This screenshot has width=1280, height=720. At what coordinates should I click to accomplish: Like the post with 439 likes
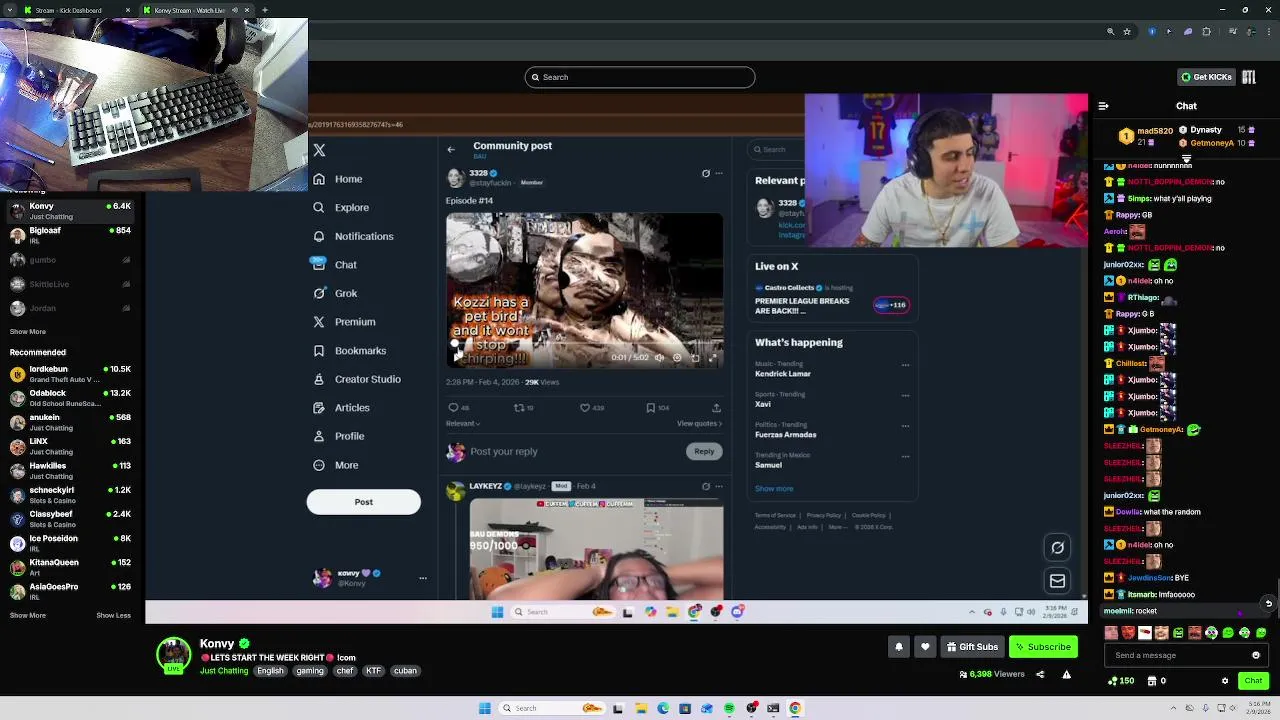585,408
